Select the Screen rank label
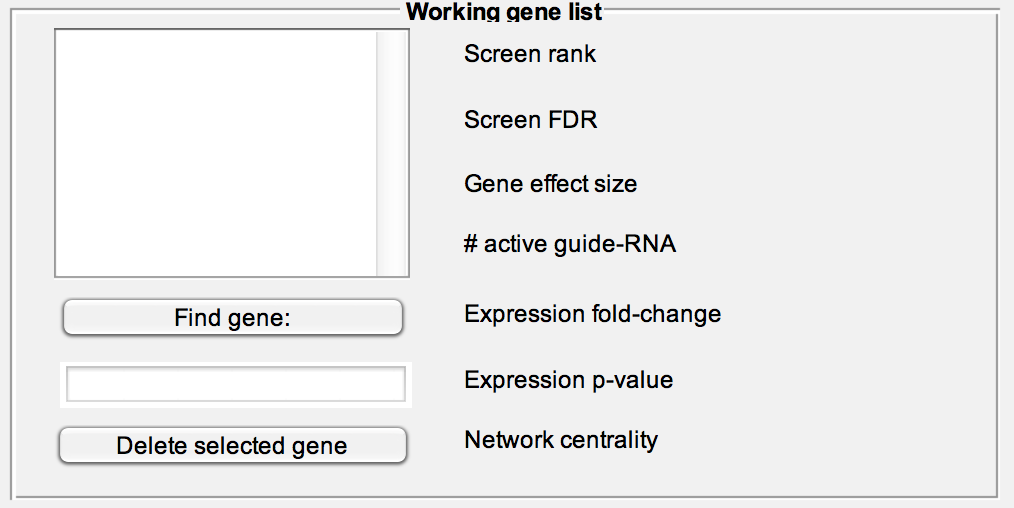 pyautogui.click(x=529, y=54)
